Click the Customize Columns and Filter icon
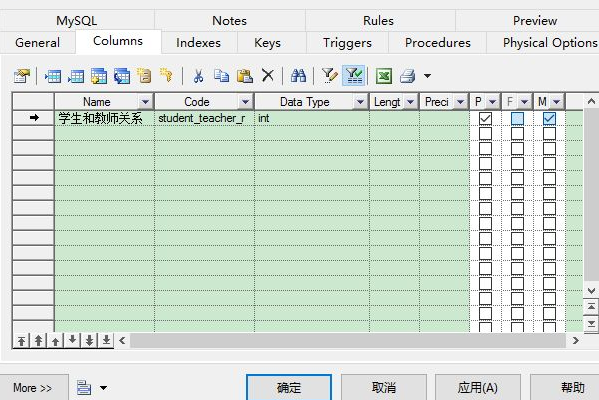The image size is (599, 400). (x=329, y=76)
